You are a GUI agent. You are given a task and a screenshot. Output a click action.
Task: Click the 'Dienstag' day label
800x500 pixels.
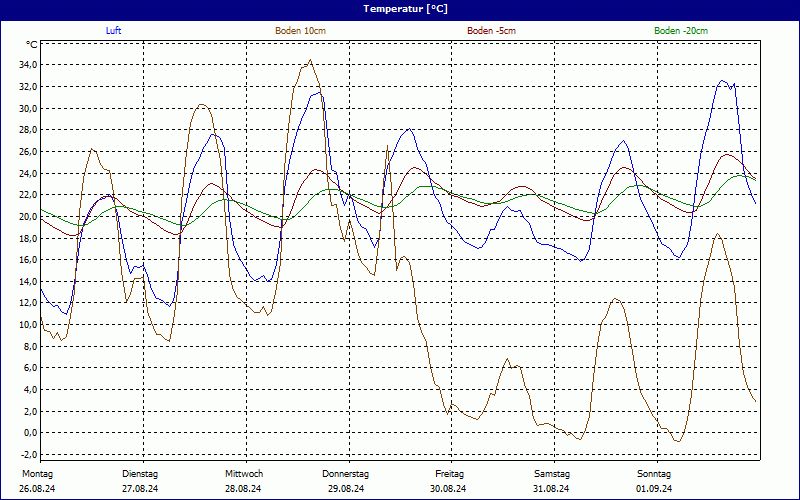click(x=140, y=474)
